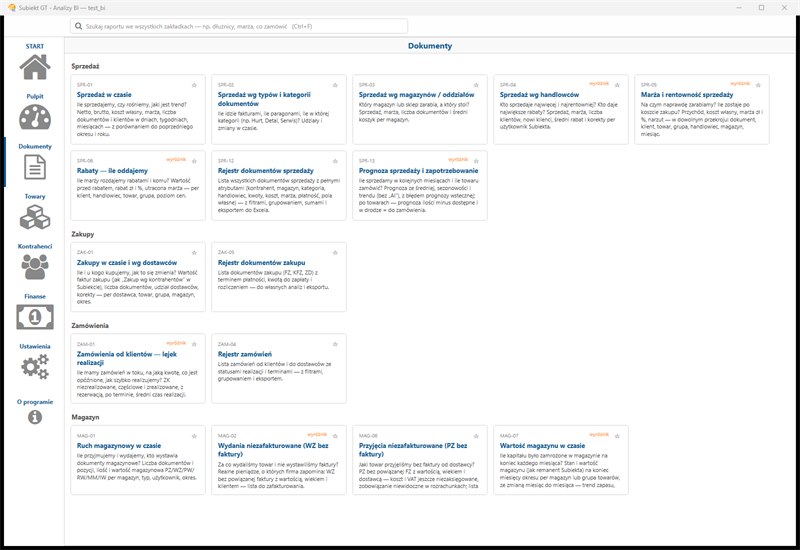Star the Ruch magazynowy w czasie report

[194, 436]
